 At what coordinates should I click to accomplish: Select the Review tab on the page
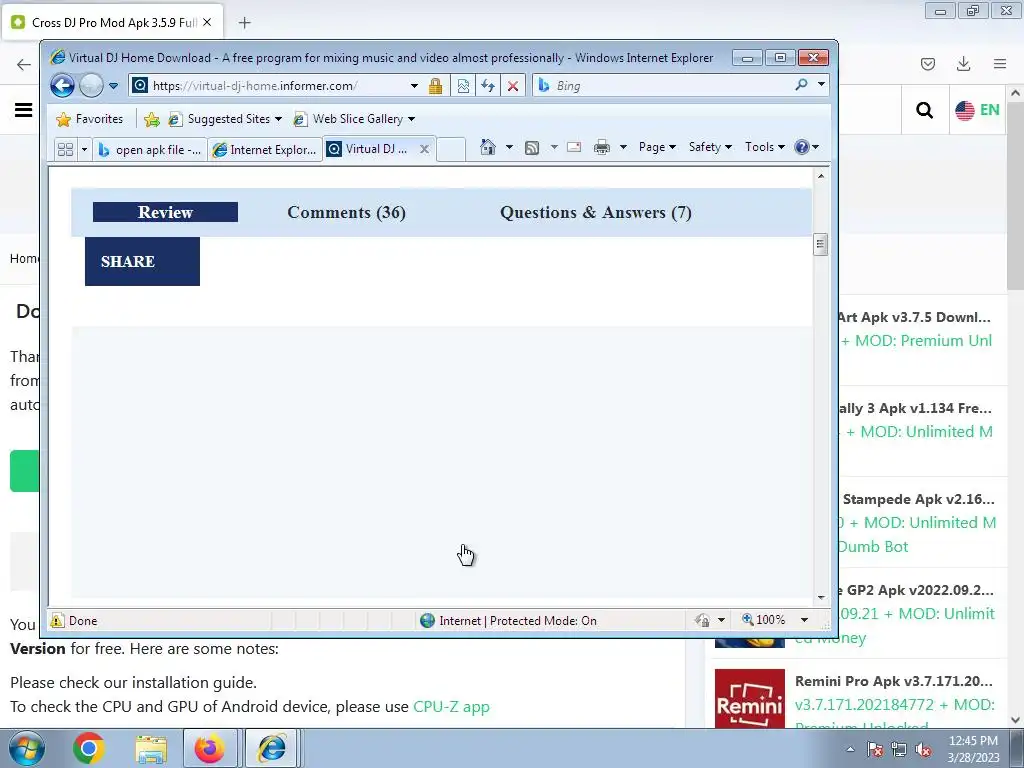click(x=165, y=212)
